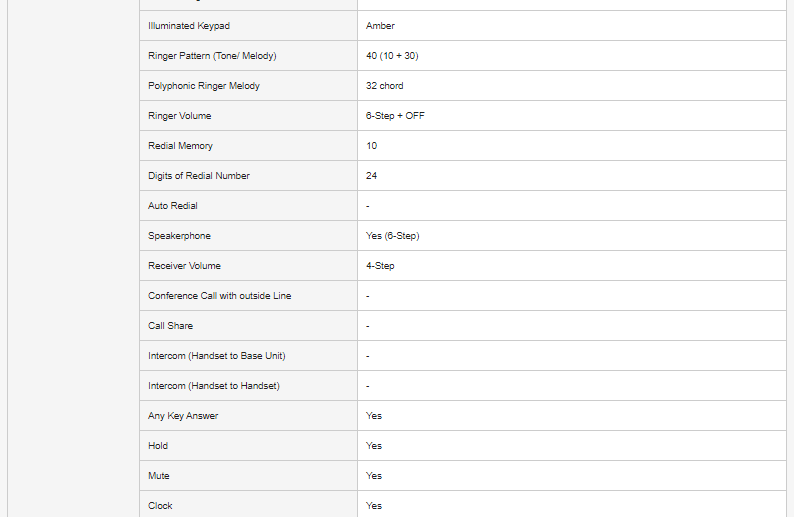This screenshot has width=794, height=517.
Task: Click the Redial Memory label
Action: (x=180, y=146)
